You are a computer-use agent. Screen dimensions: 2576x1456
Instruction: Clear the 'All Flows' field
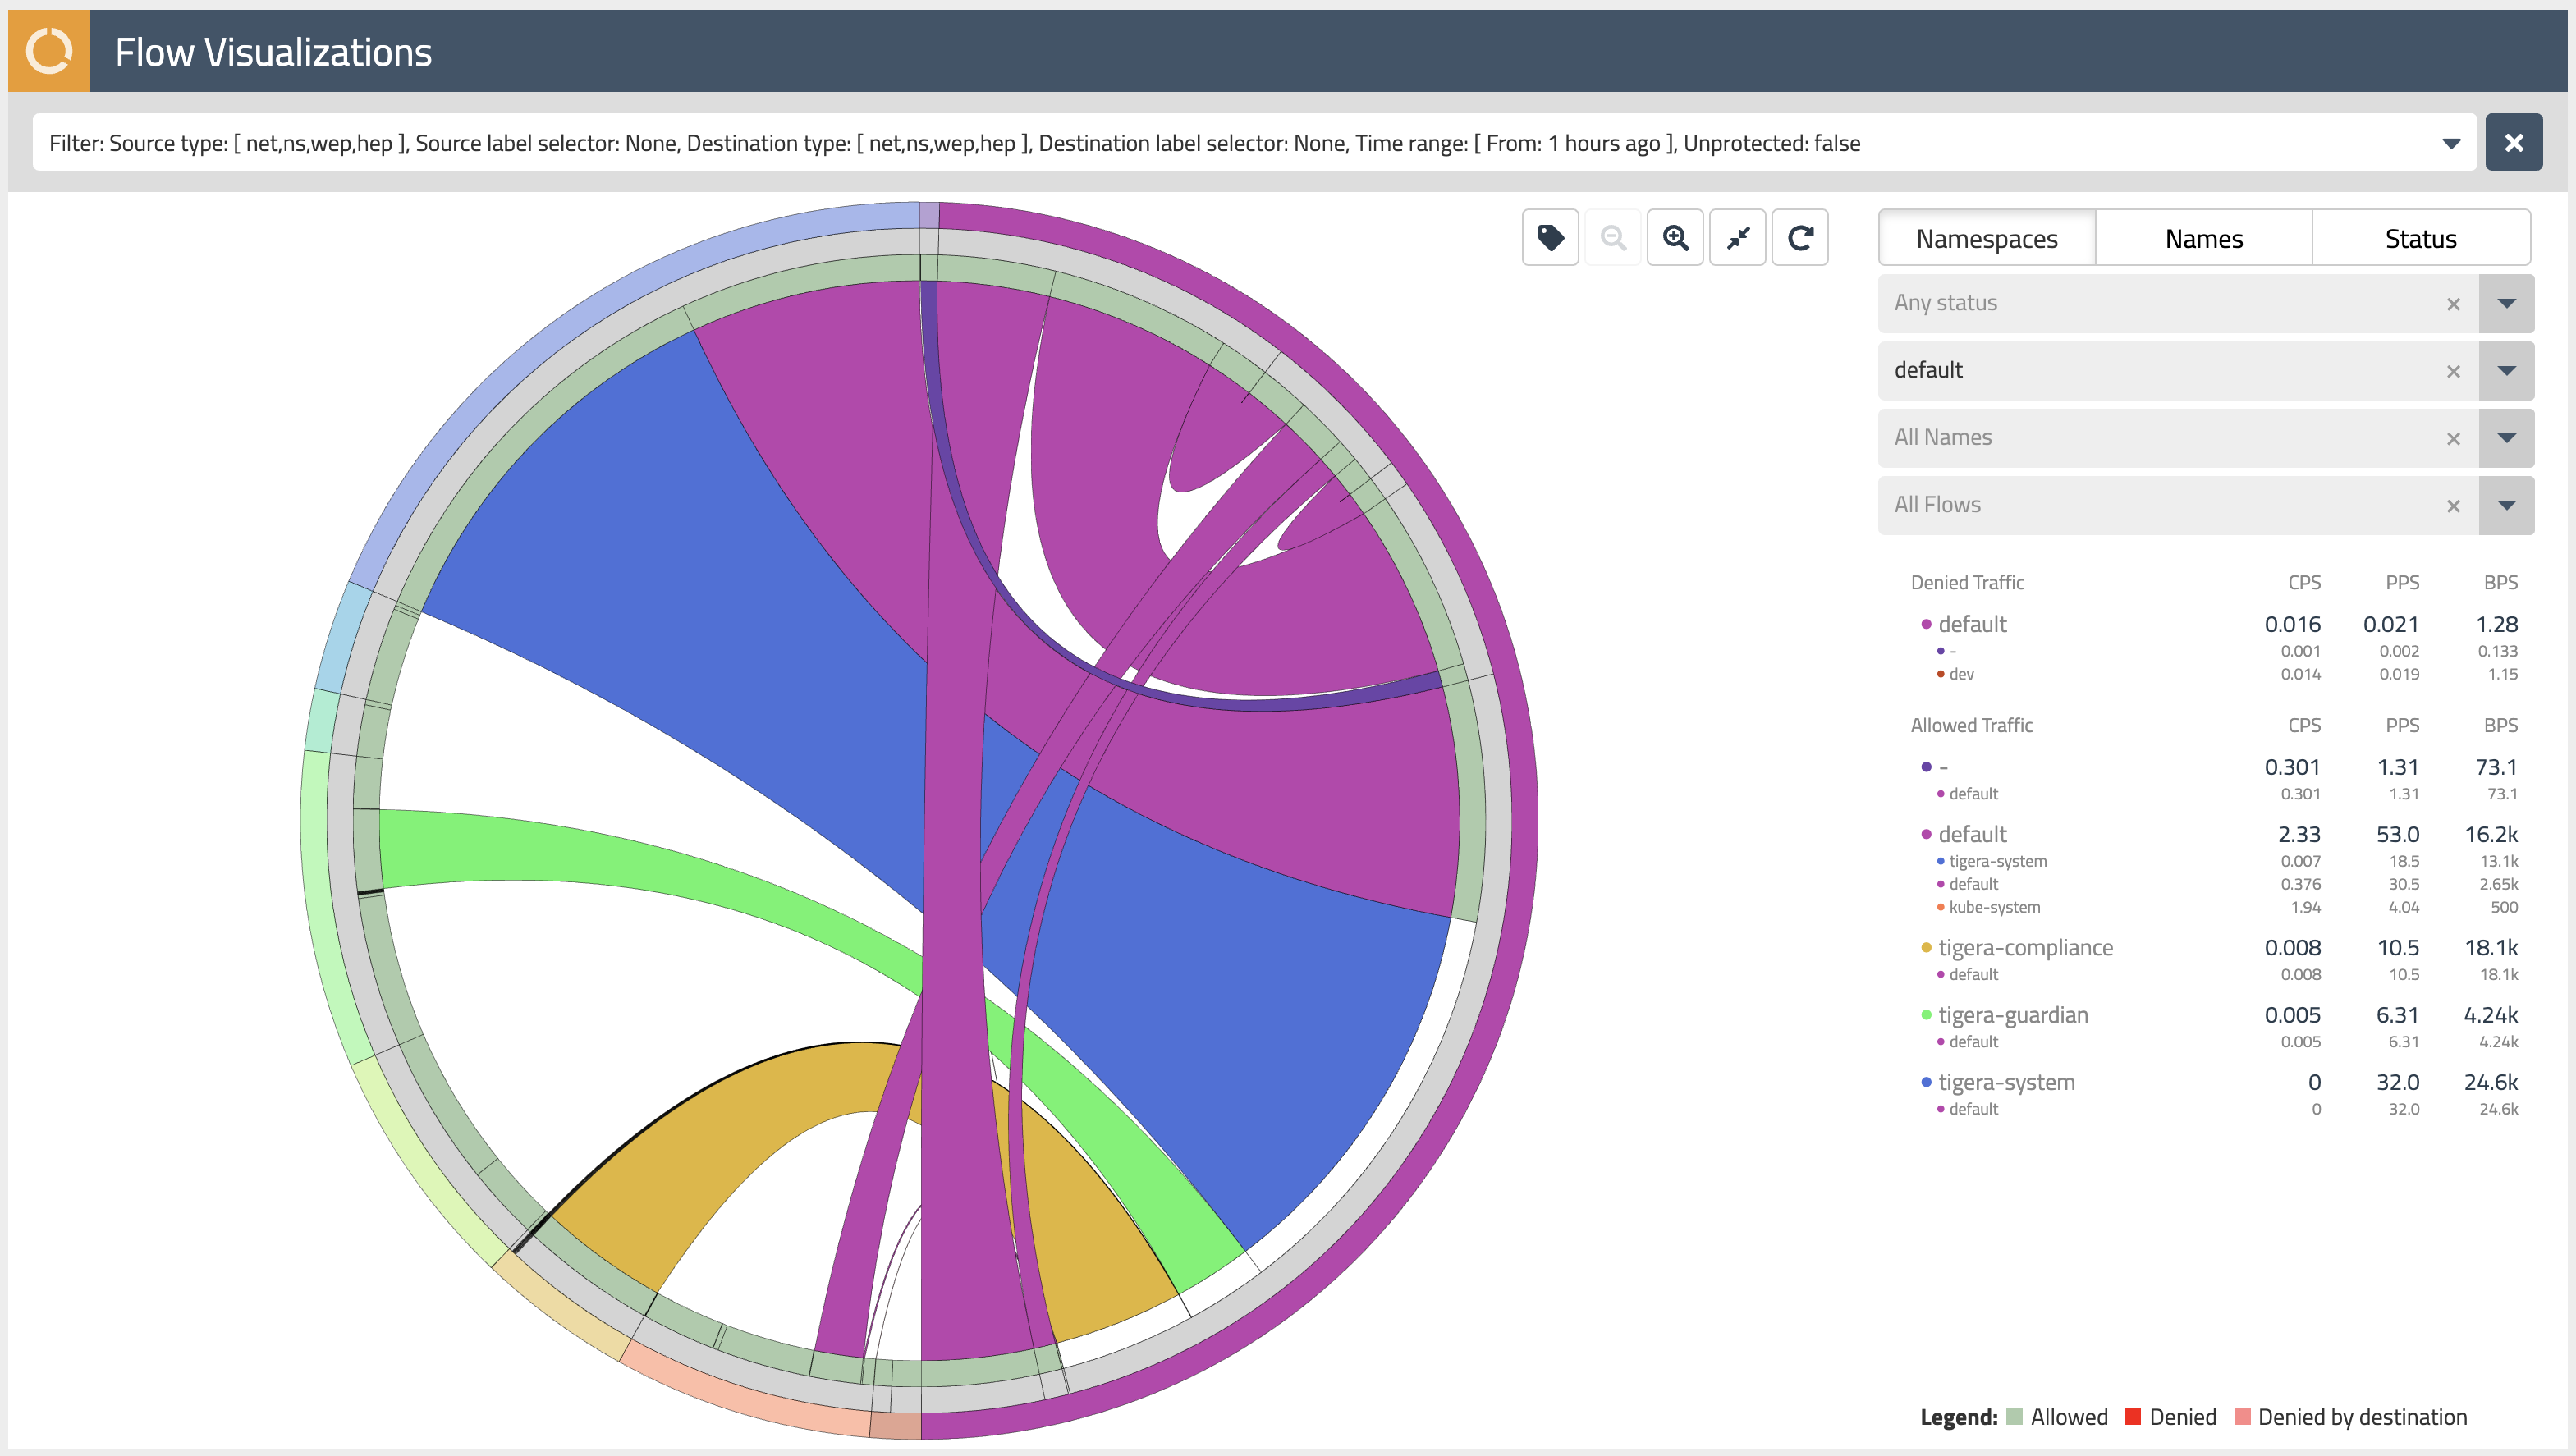(x=2453, y=507)
